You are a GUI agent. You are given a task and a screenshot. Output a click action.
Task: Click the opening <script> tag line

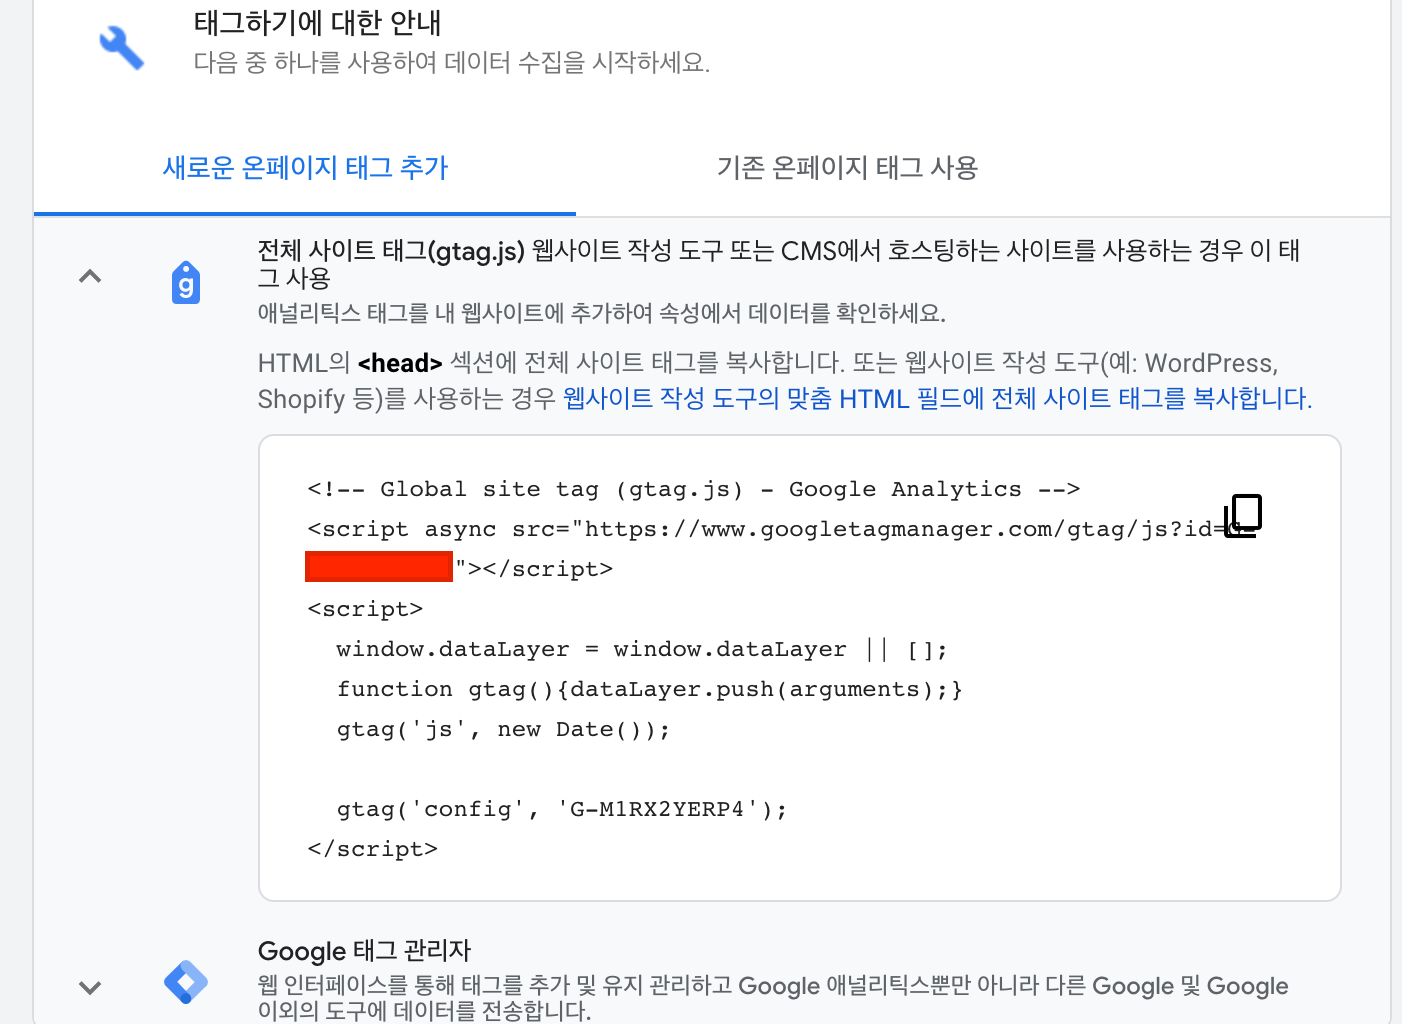(x=365, y=609)
